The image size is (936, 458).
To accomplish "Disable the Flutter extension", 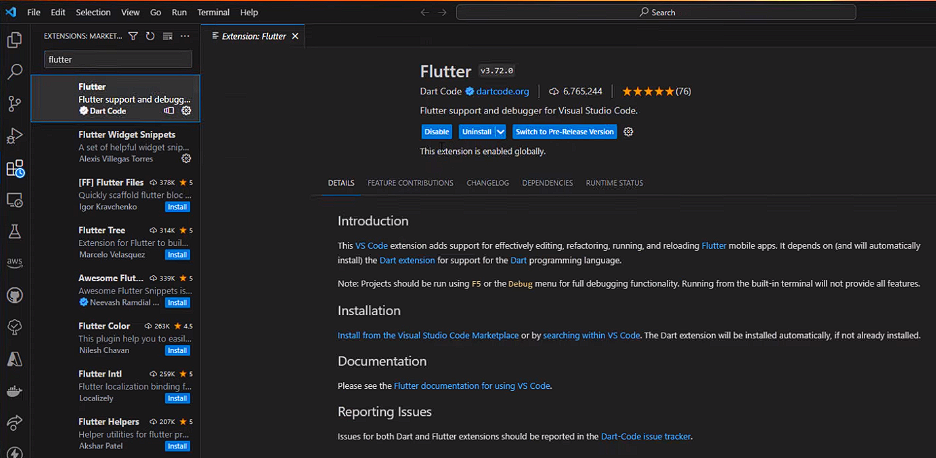I will tap(436, 132).
